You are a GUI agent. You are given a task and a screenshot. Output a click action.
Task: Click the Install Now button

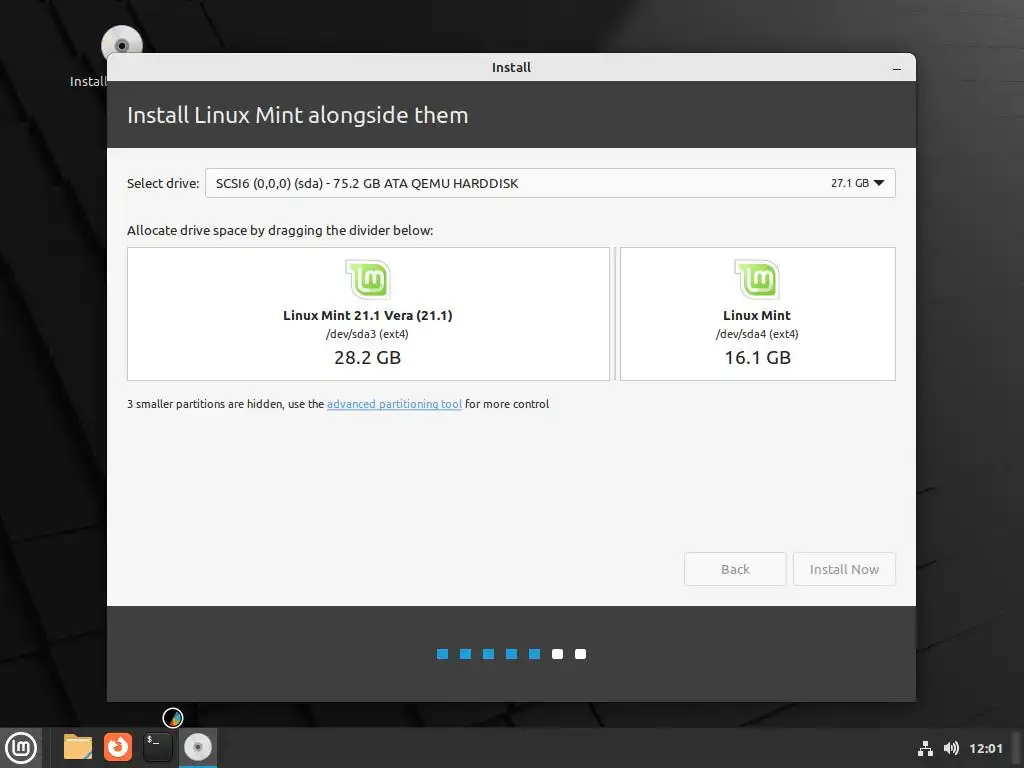coord(844,569)
